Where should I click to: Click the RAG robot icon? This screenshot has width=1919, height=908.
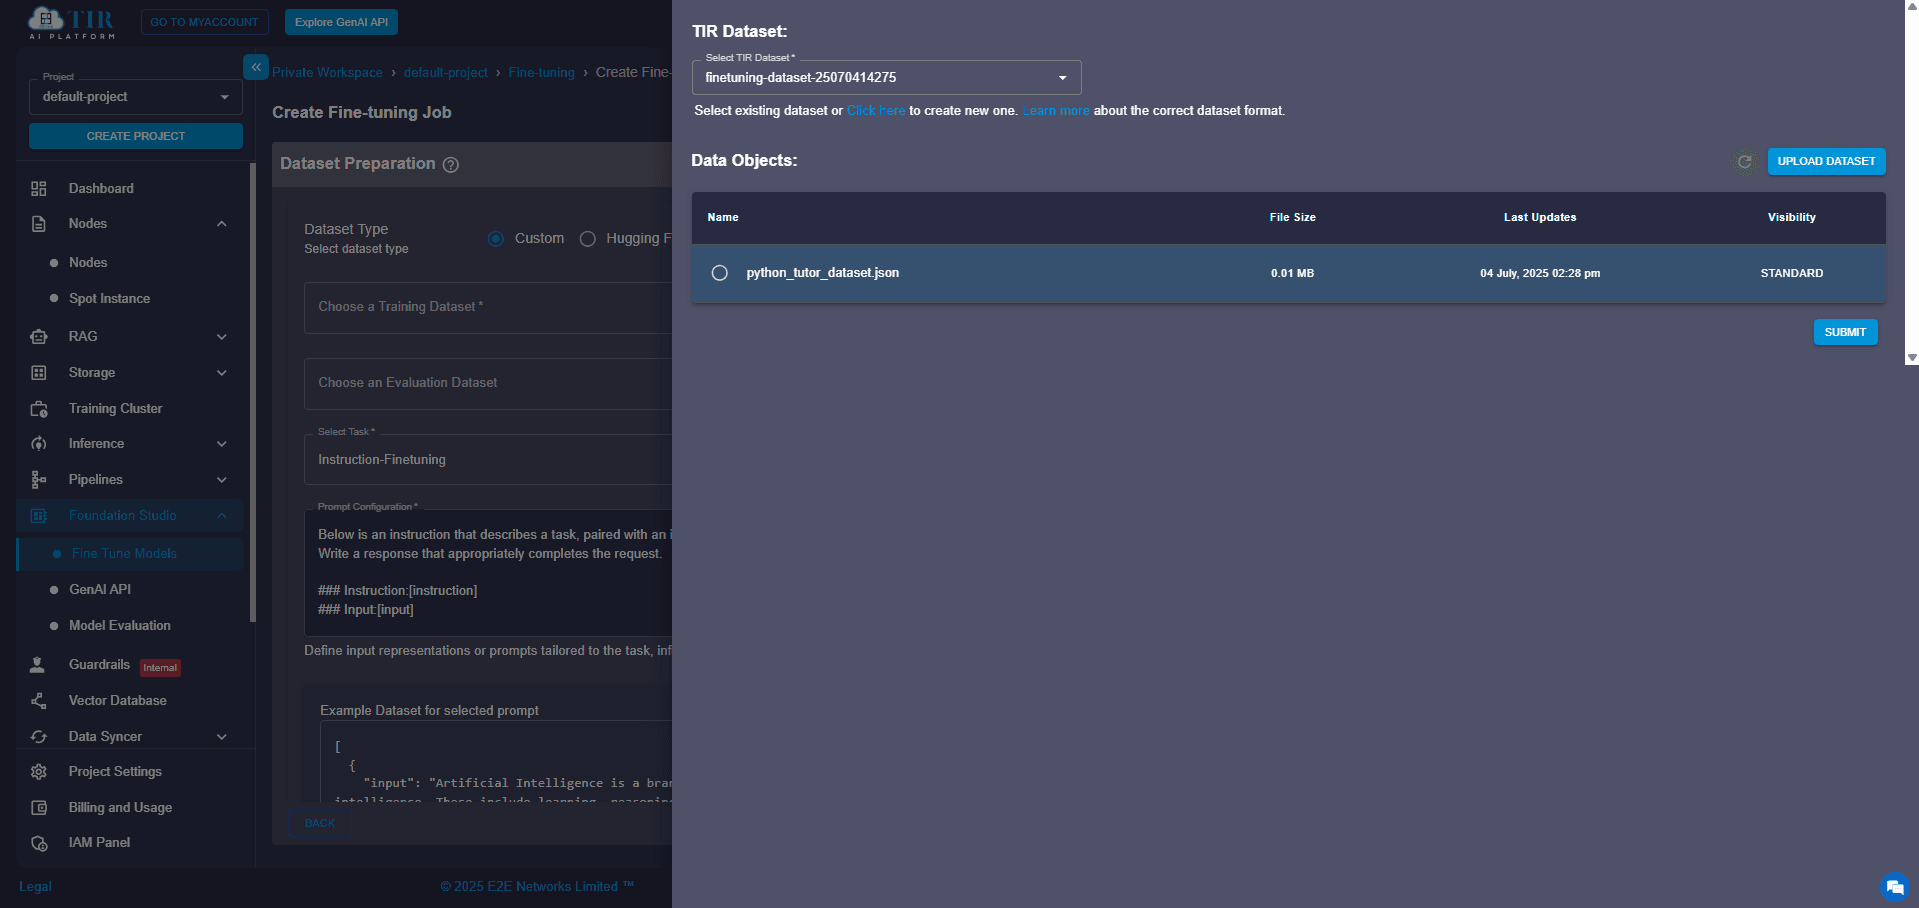click(x=39, y=337)
